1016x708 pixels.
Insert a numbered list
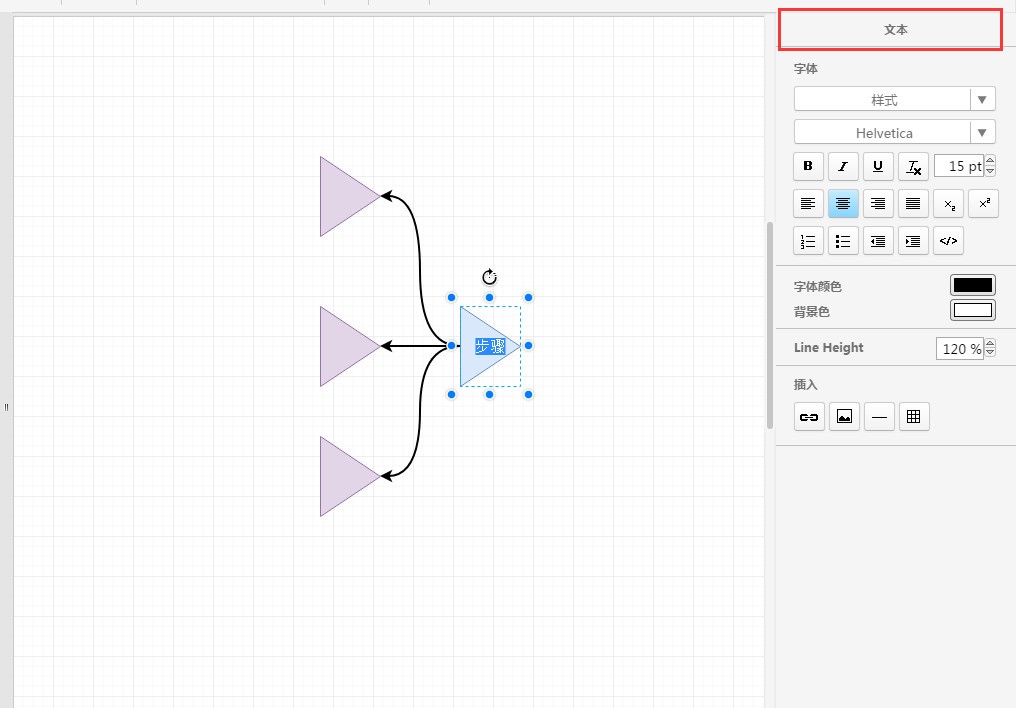tap(808, 241)
